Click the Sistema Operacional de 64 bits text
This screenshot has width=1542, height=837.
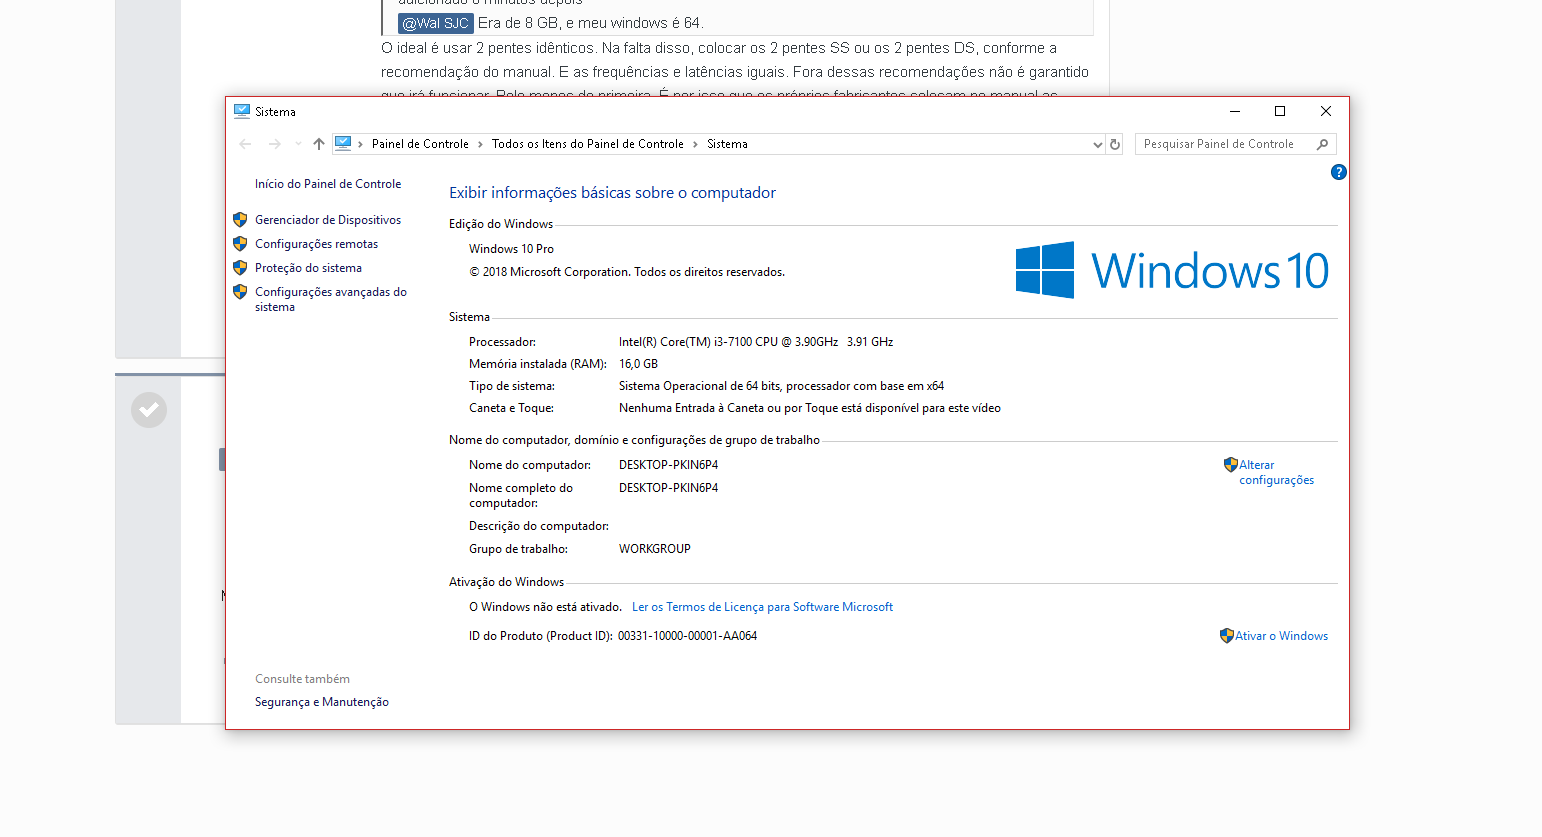(x=781, y=386)
